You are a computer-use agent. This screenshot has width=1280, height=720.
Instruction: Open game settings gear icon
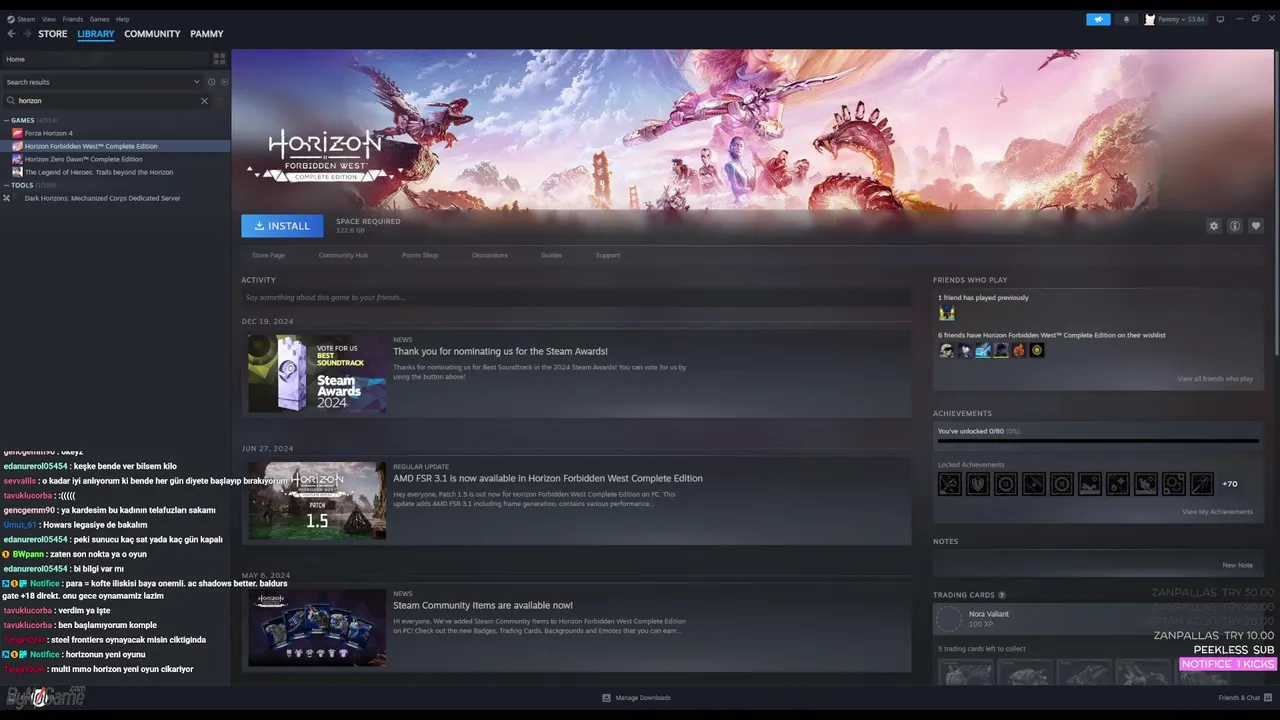[1214, 226]
